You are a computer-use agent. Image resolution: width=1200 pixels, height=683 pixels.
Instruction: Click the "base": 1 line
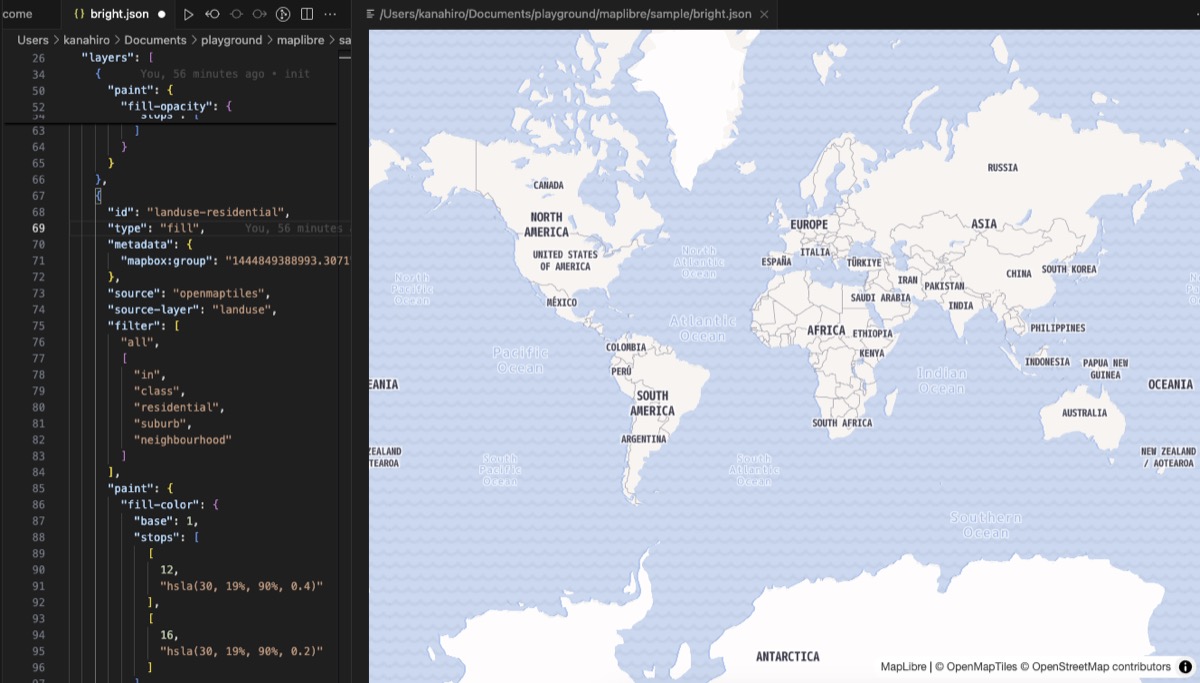coord(166,521)
